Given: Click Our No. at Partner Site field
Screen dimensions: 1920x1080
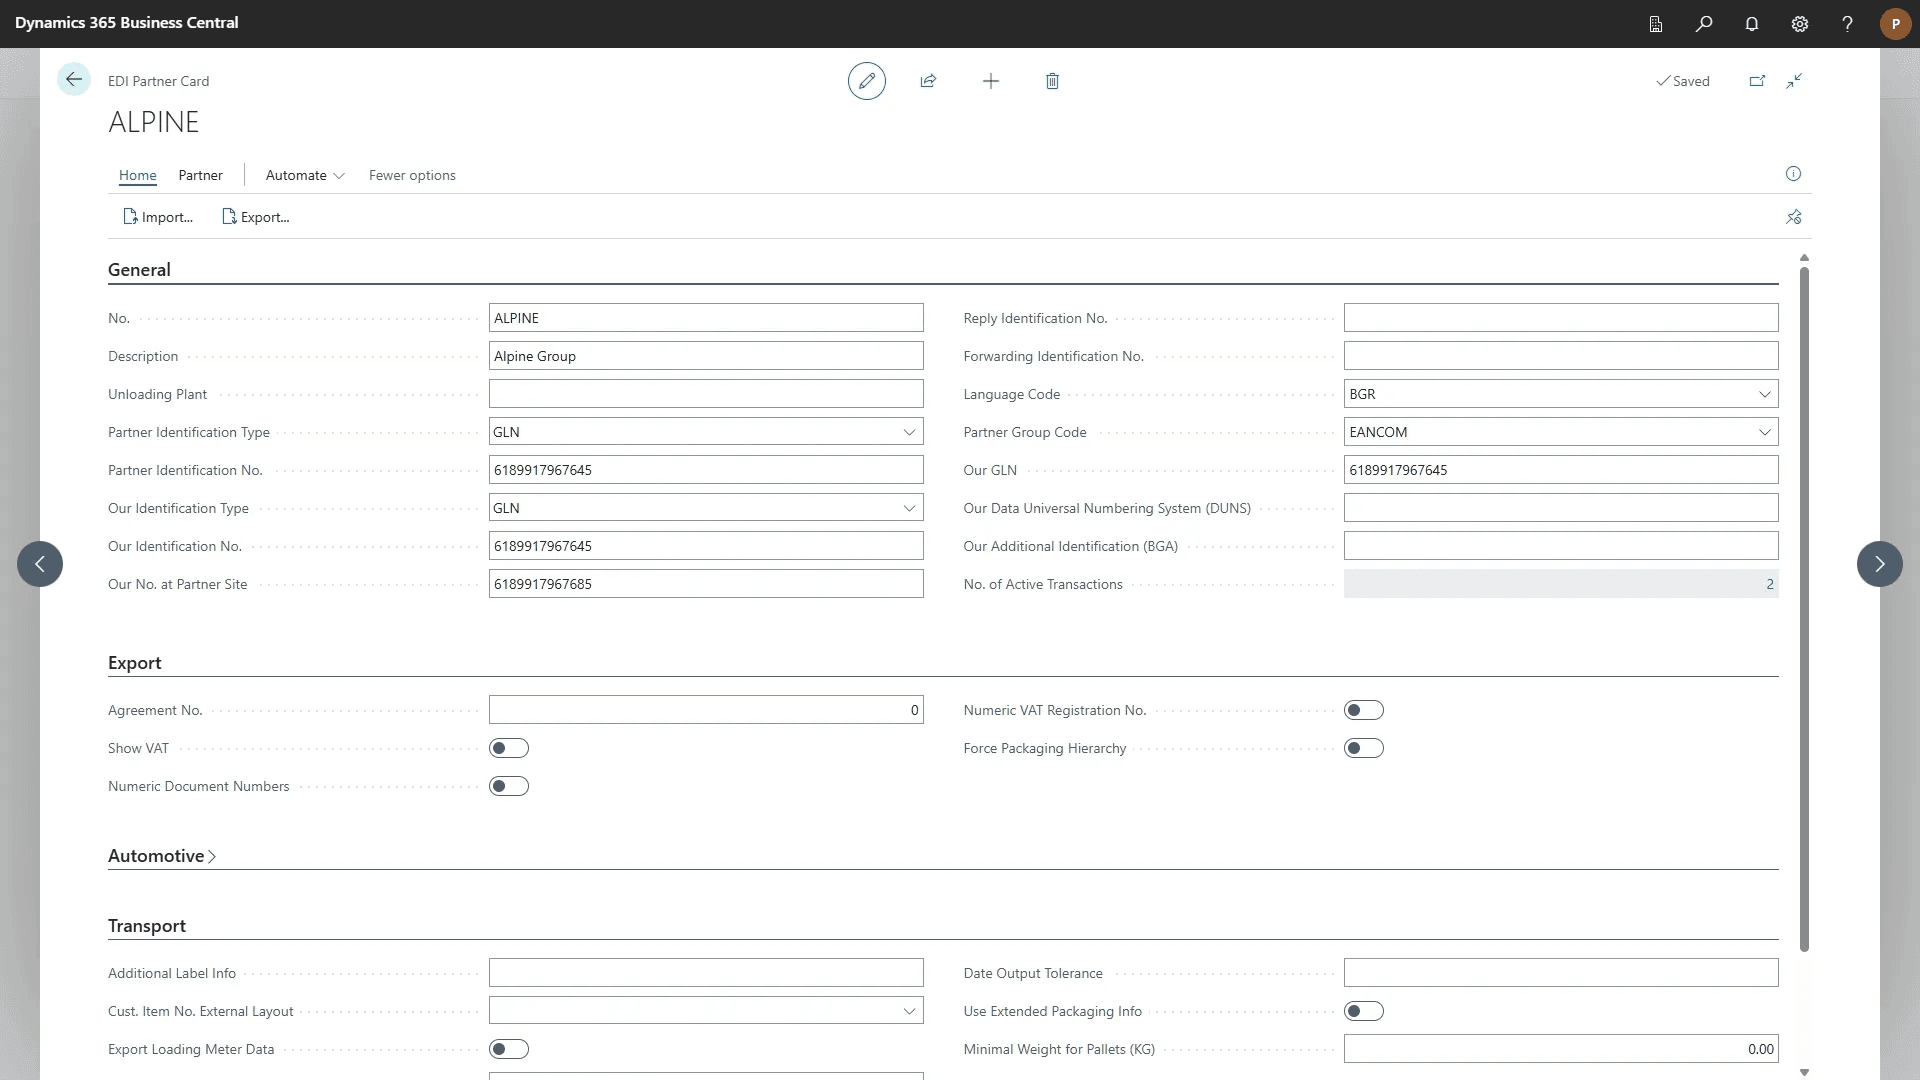Looking at the screenshot, I should coord(706,584).
